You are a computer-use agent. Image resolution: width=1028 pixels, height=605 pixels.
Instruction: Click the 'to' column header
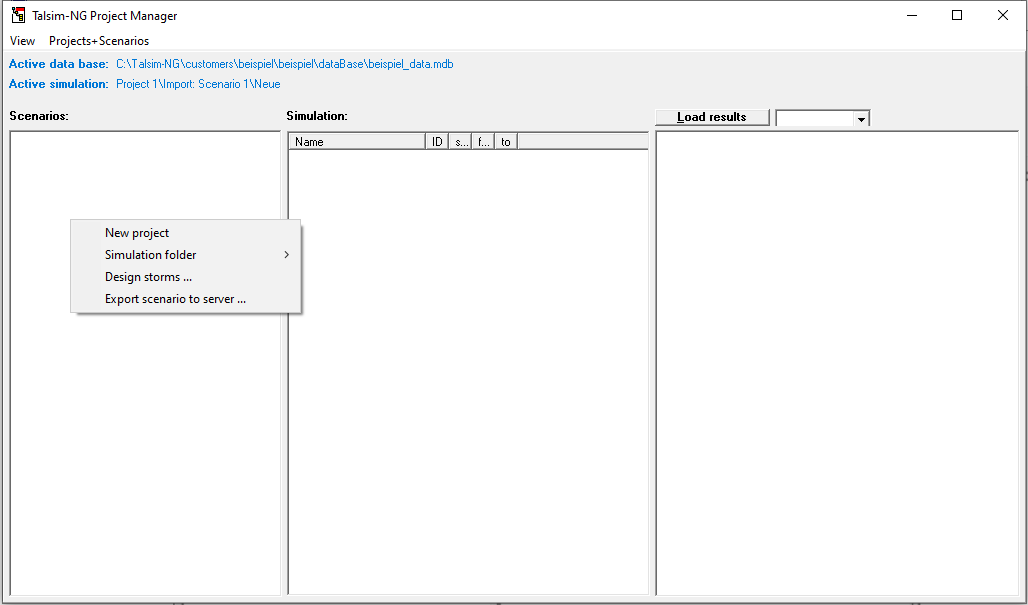pos(506,142)
